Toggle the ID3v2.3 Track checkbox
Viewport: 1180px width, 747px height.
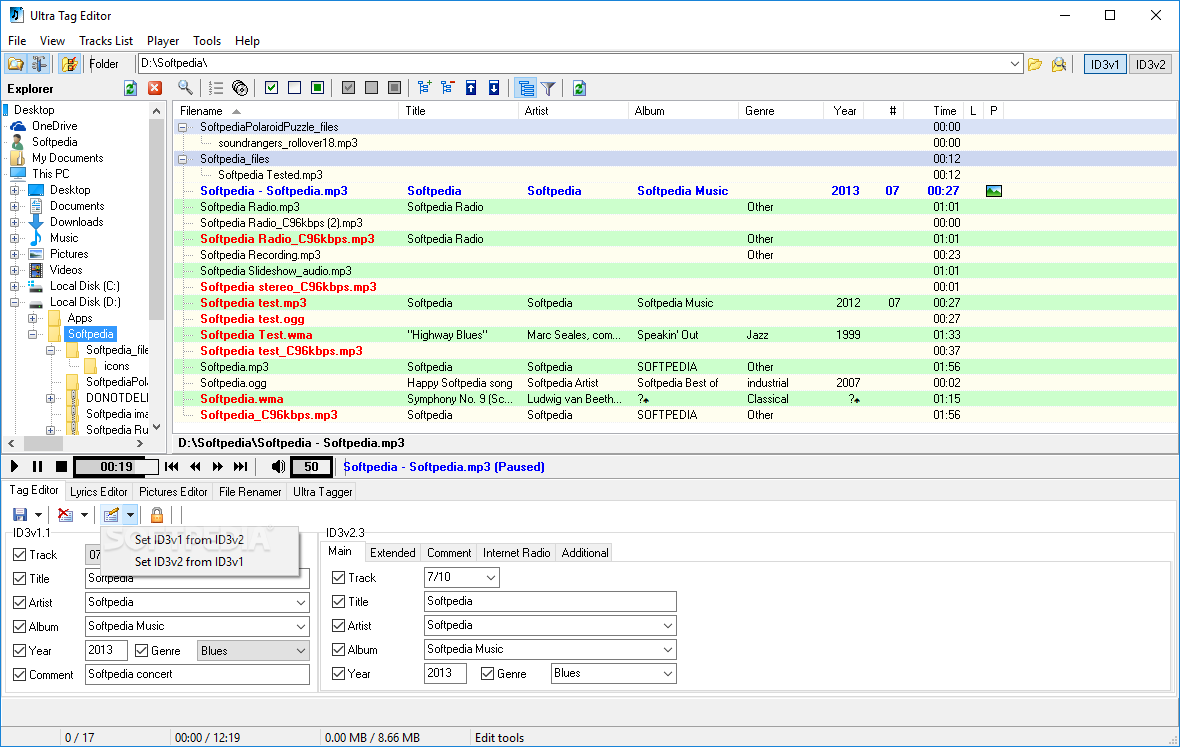pos(339,578)
